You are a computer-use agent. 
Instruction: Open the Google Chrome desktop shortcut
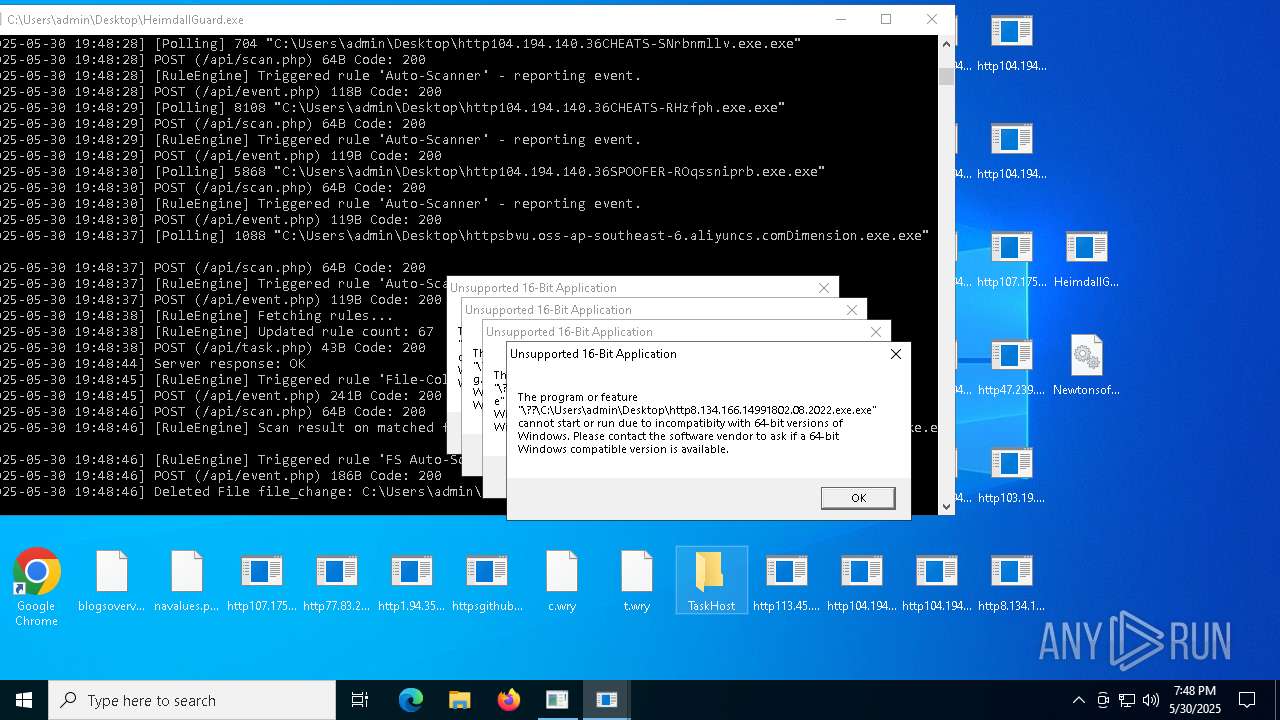(x=36, y=587)
